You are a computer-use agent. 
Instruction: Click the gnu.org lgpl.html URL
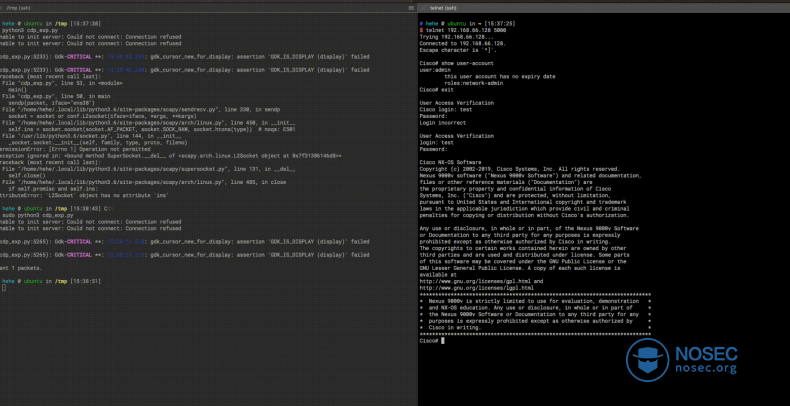click(x=476, y=288)
